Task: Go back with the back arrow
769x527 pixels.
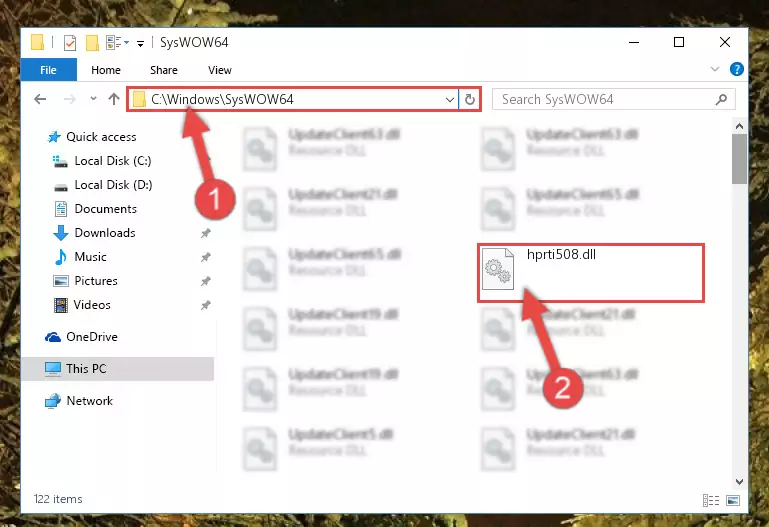Action: pos(40,100)
